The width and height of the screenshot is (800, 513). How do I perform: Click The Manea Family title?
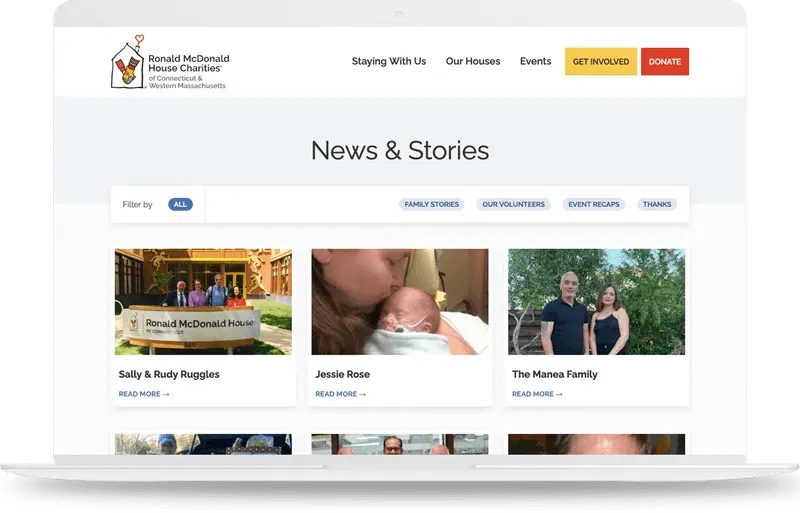(555, 374)
